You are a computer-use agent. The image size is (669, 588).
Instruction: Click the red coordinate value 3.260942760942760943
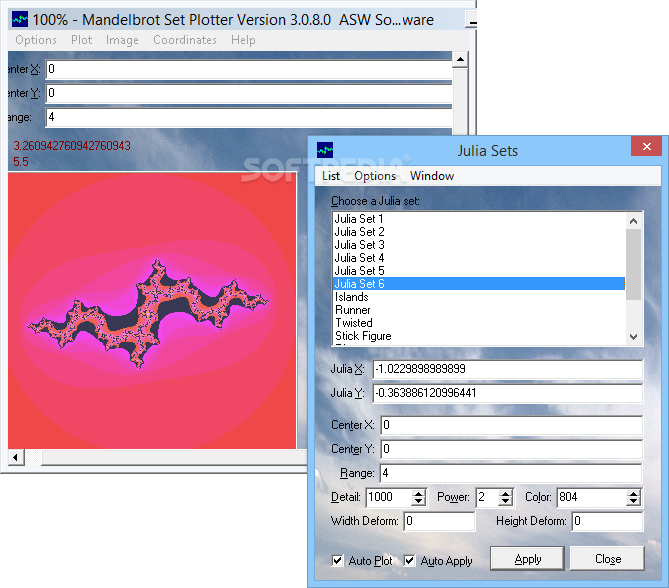[x=72, y=146]
